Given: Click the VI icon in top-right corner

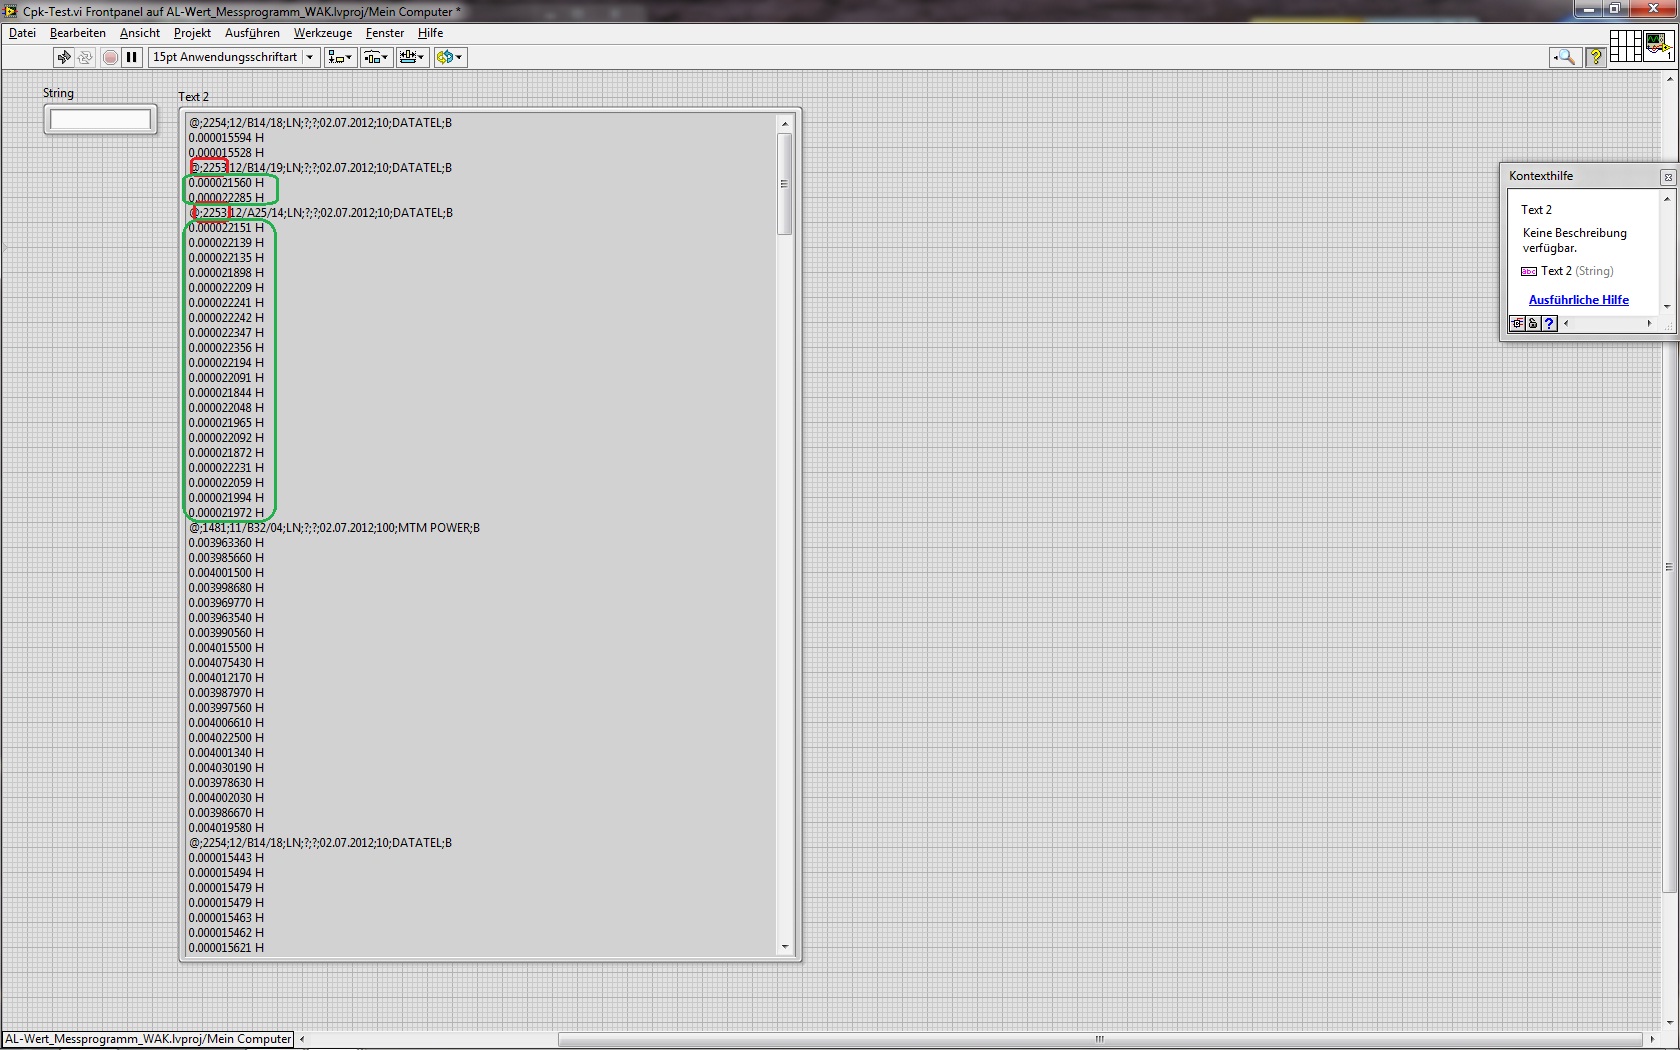Looking at the screenshot, I should pos(1658,46).
